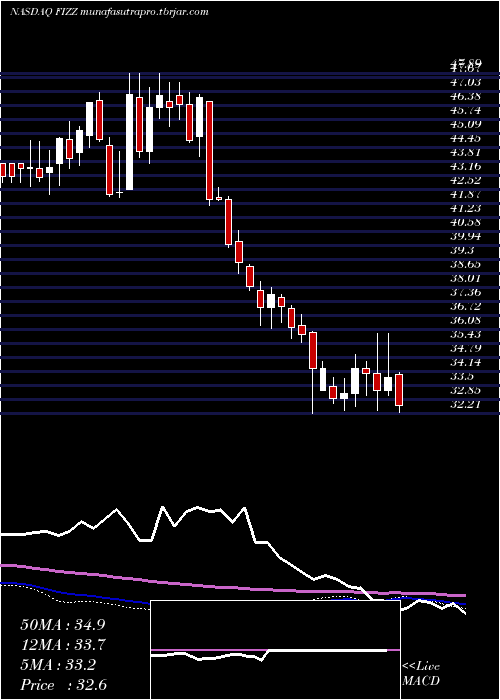Image resolution: width=500 pixels, height=700 pixels.
Task: Select the 43.16 price axis label
Action: tap(465, 167)
